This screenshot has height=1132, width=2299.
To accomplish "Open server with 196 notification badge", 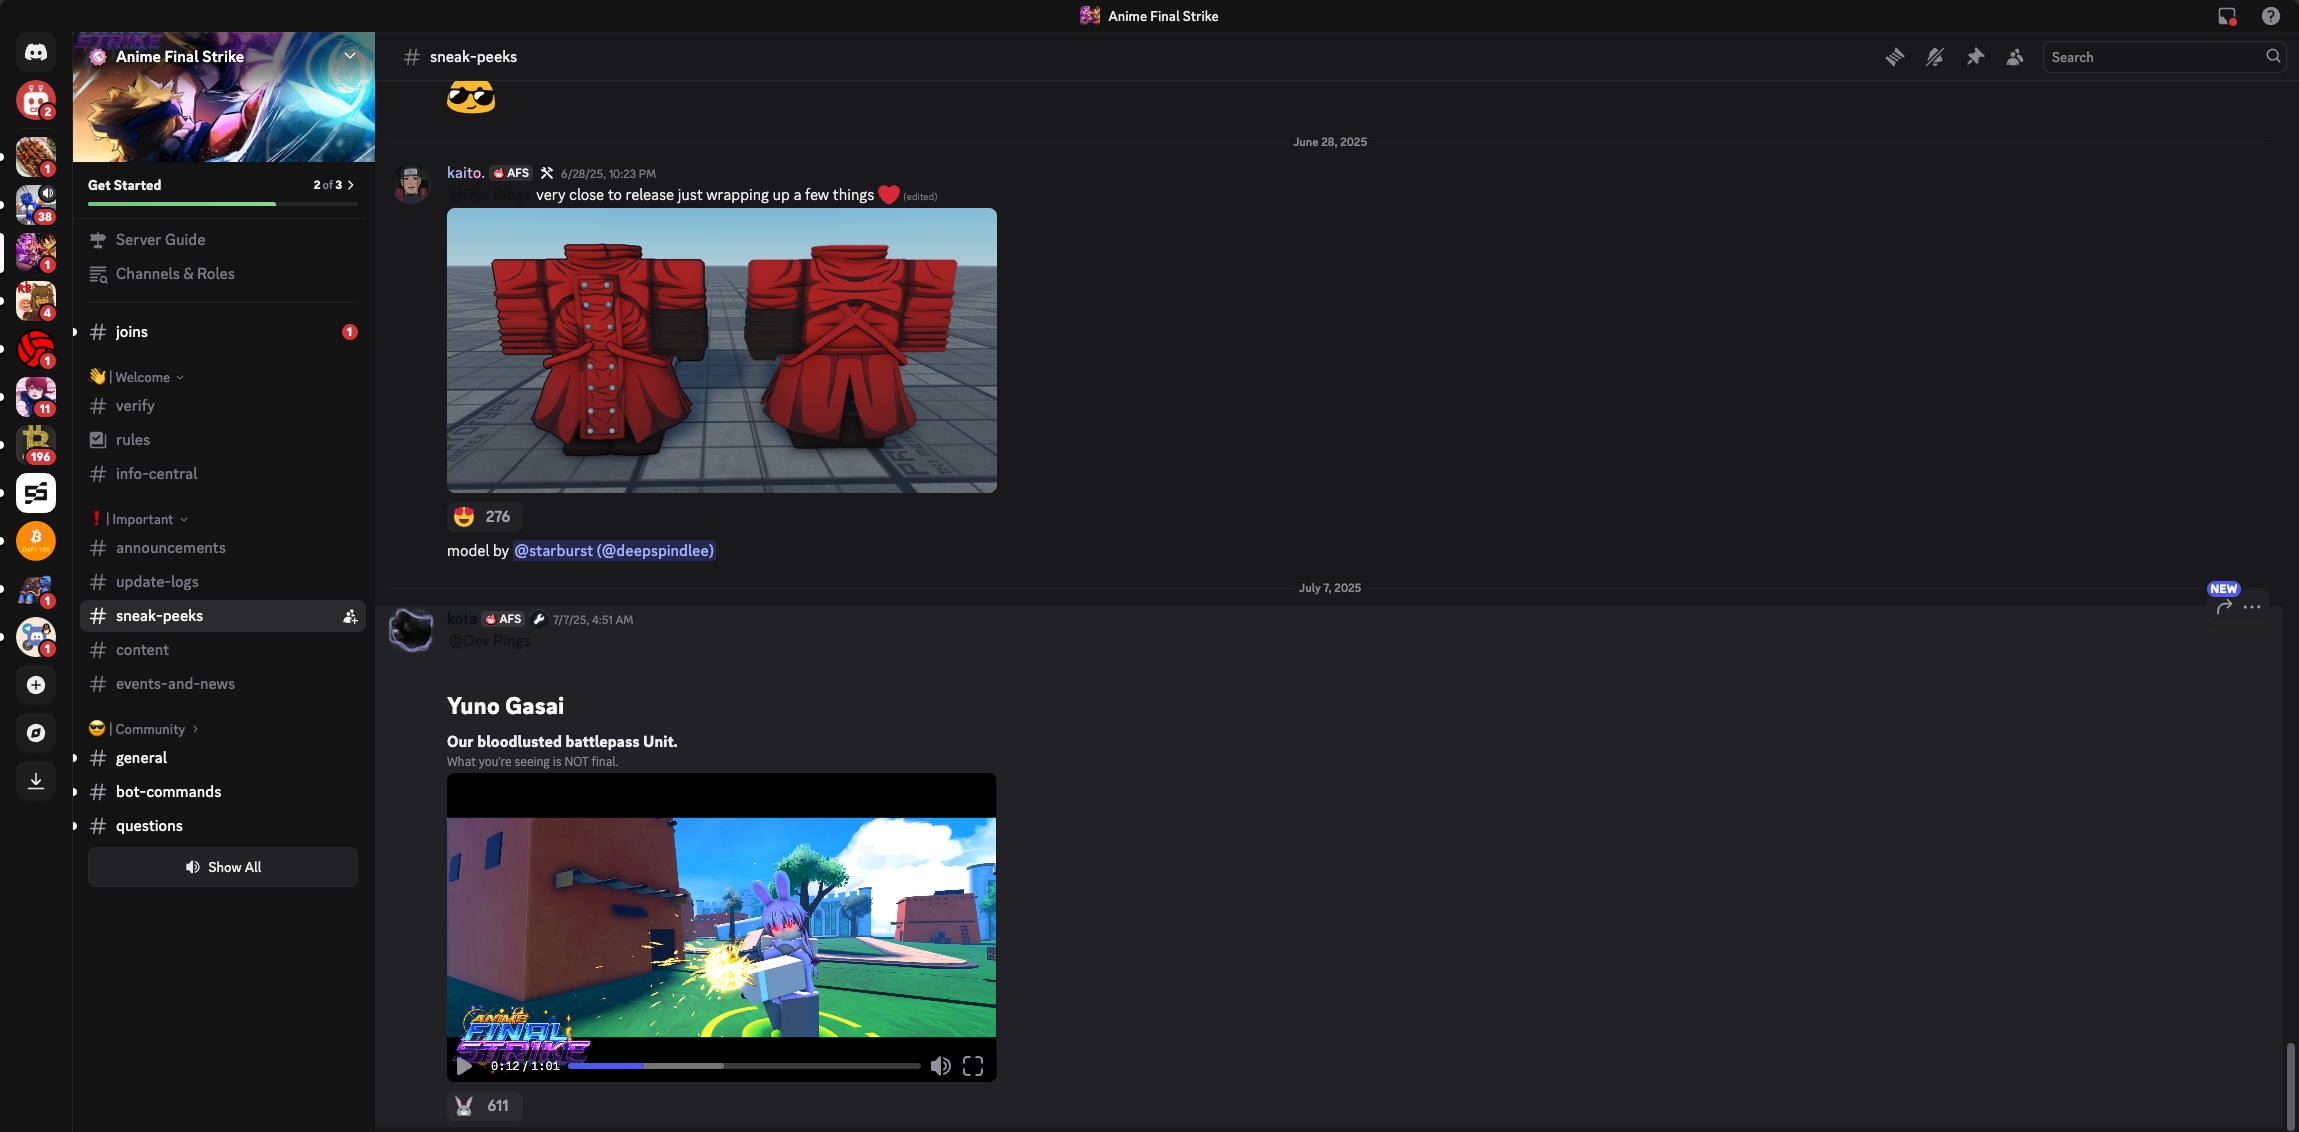I will coord(36,444).
